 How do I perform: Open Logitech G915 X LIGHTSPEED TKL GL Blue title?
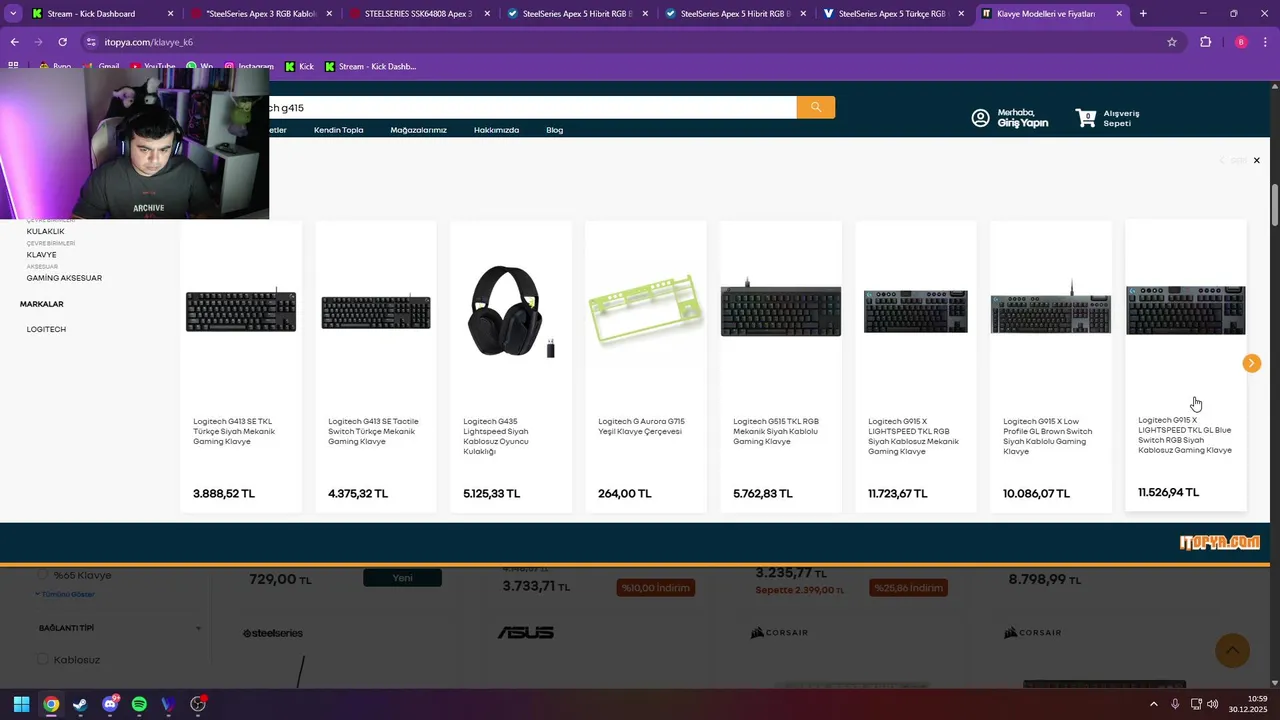1185,435
